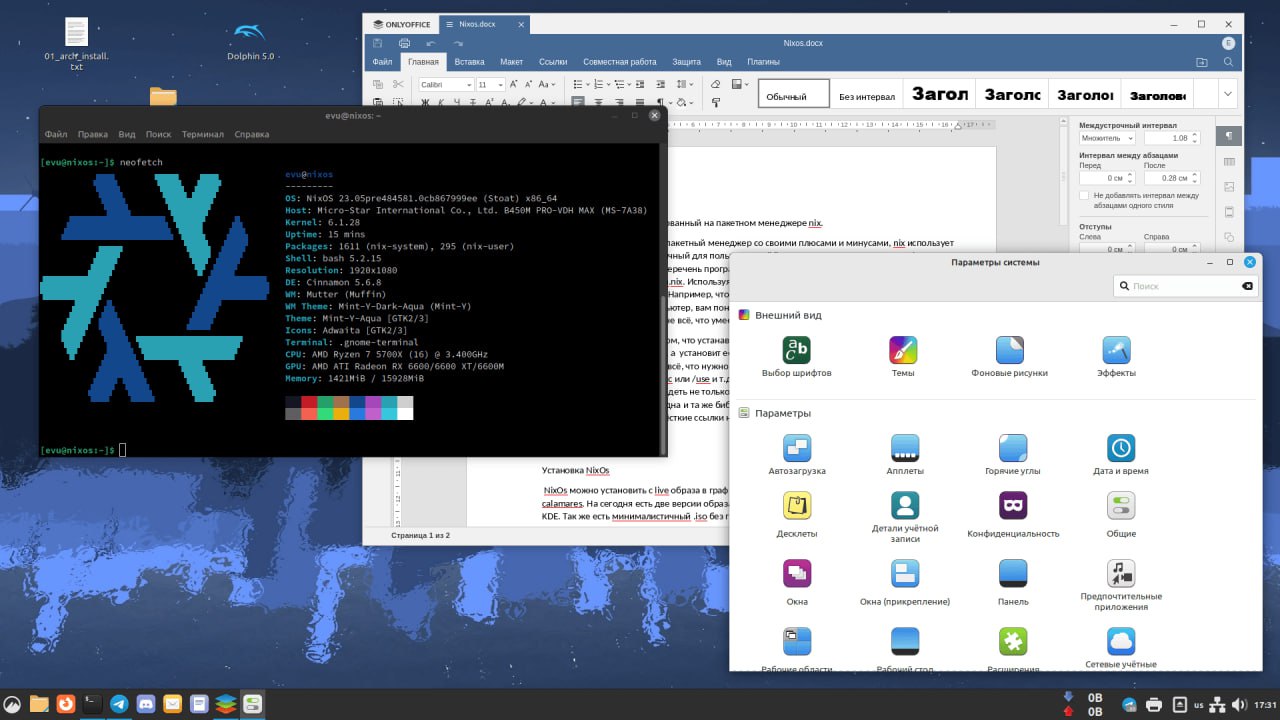Increase the spacing after paragraph value
The width and height of the screenshot is (1280, 720).
[1193, 175]
